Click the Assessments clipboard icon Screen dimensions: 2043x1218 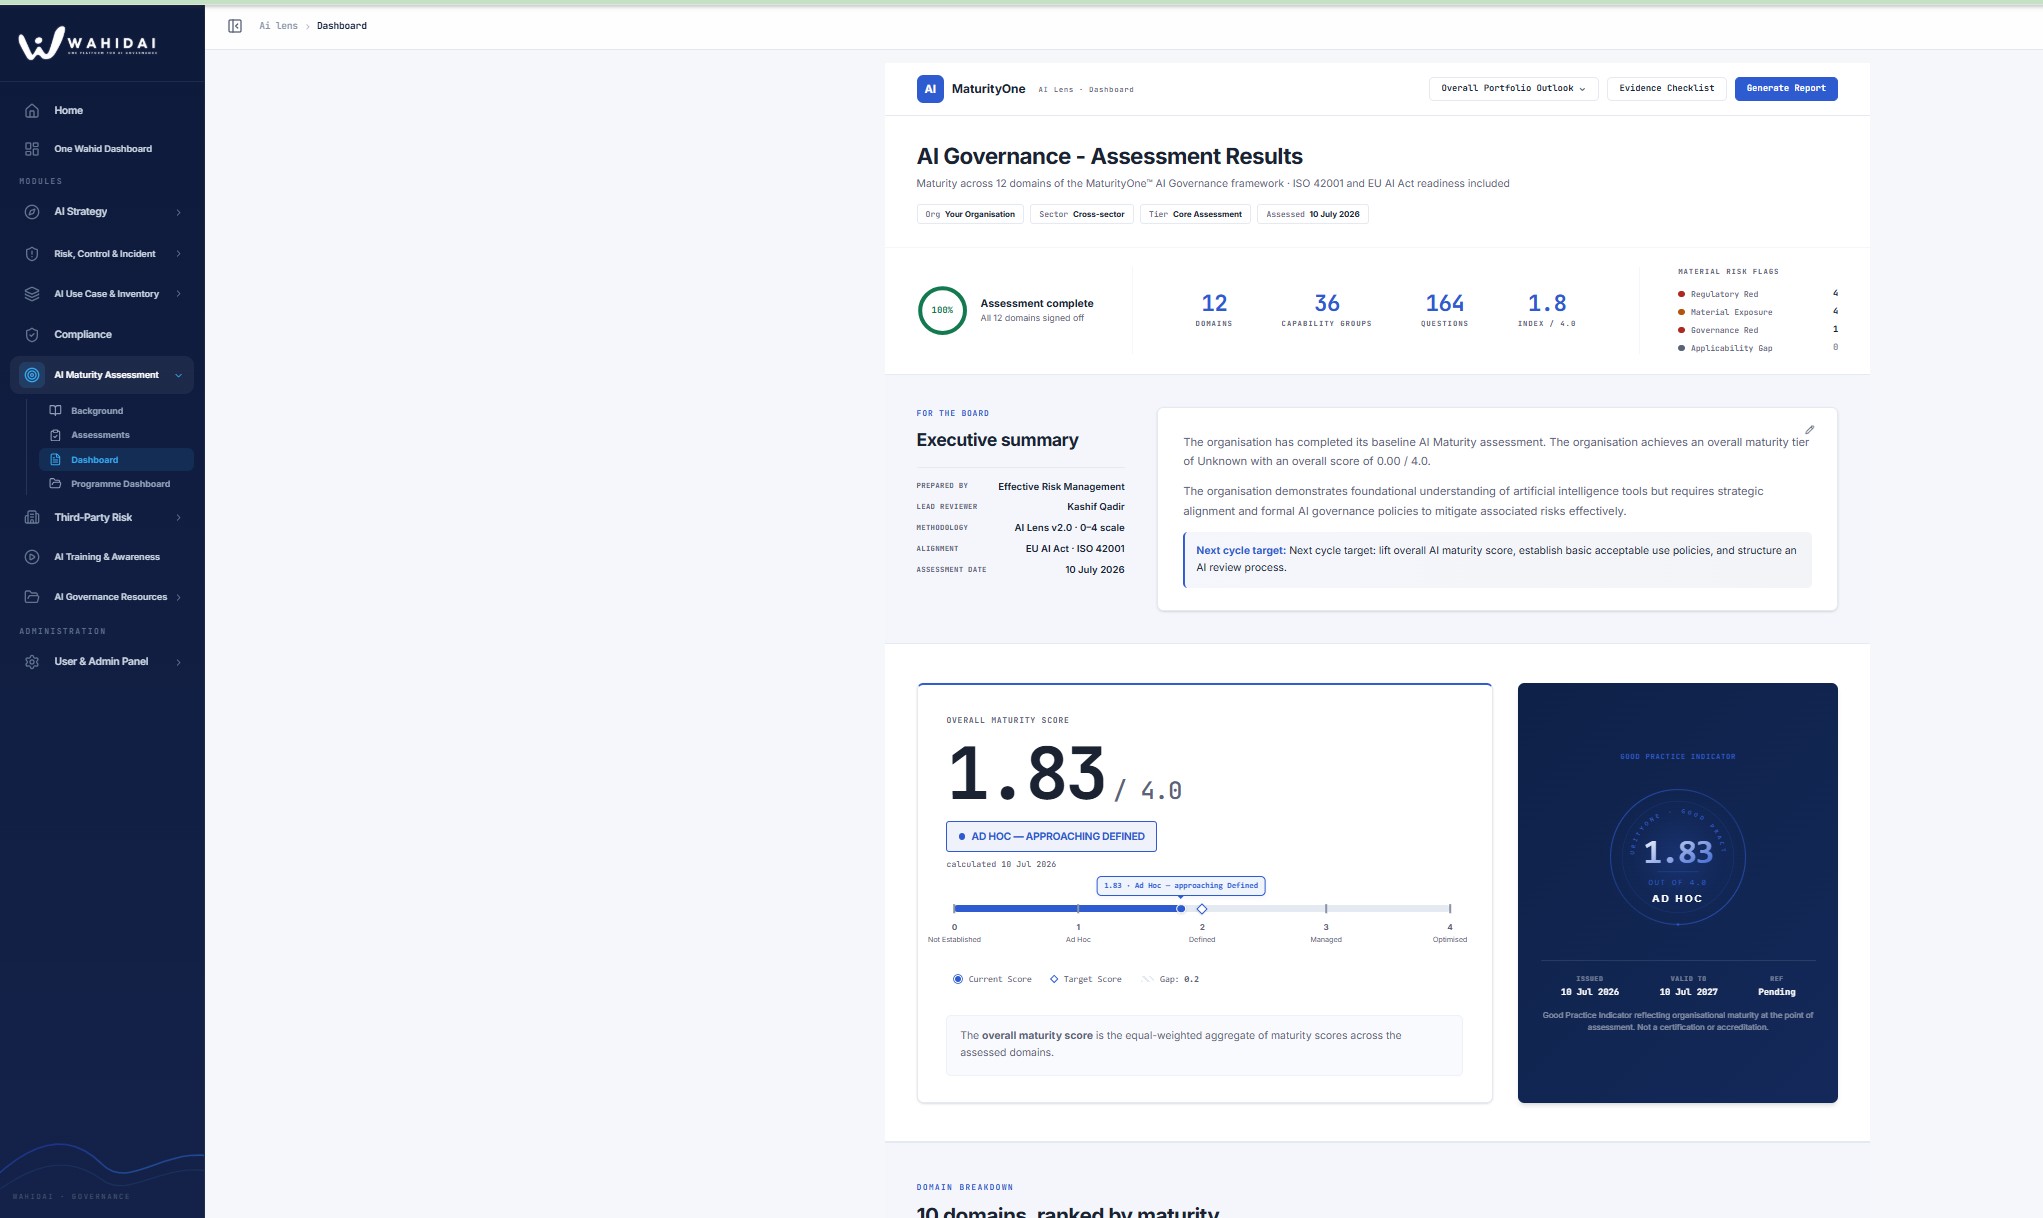click(x=55, y=435)
